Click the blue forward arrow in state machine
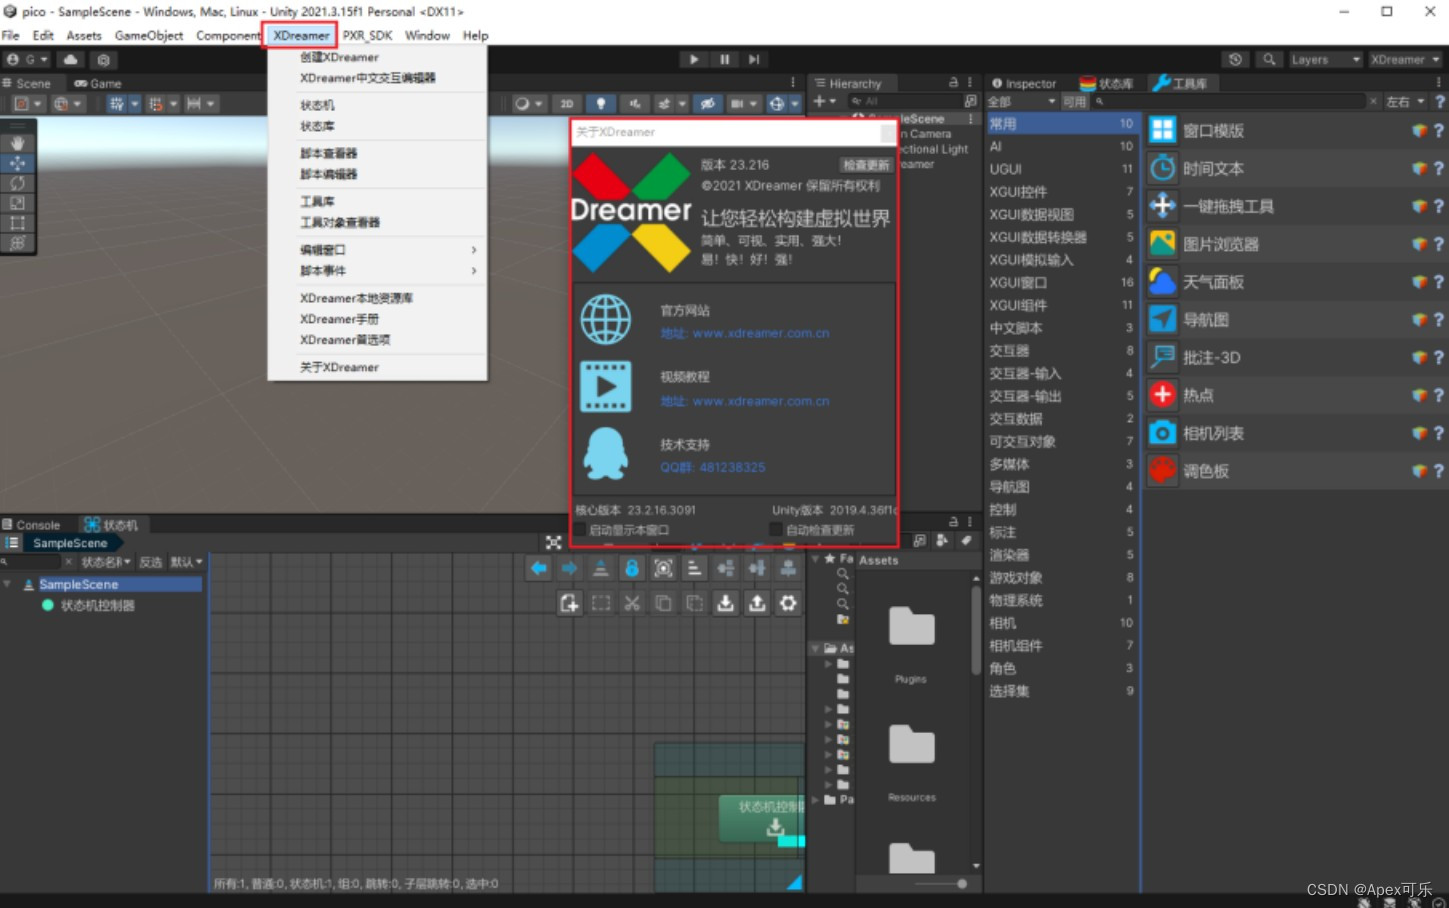The image size is (1449, 908). click(569, 568)
